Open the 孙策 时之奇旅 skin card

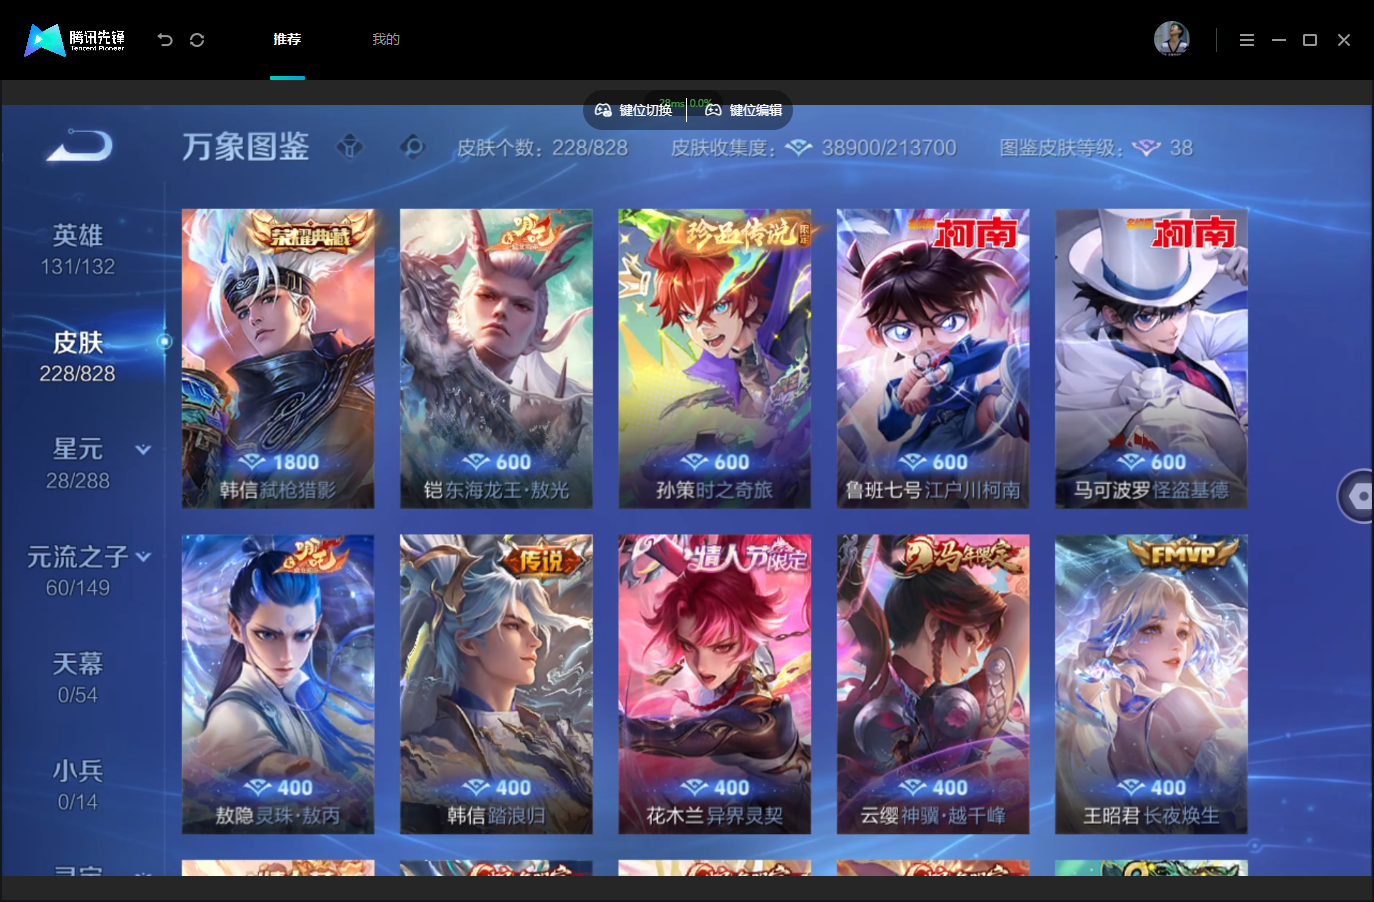715,358
